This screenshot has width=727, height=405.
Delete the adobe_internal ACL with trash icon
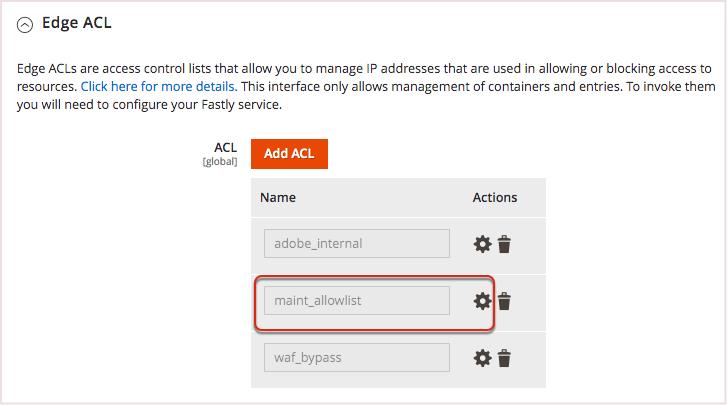tap(505, 244)
